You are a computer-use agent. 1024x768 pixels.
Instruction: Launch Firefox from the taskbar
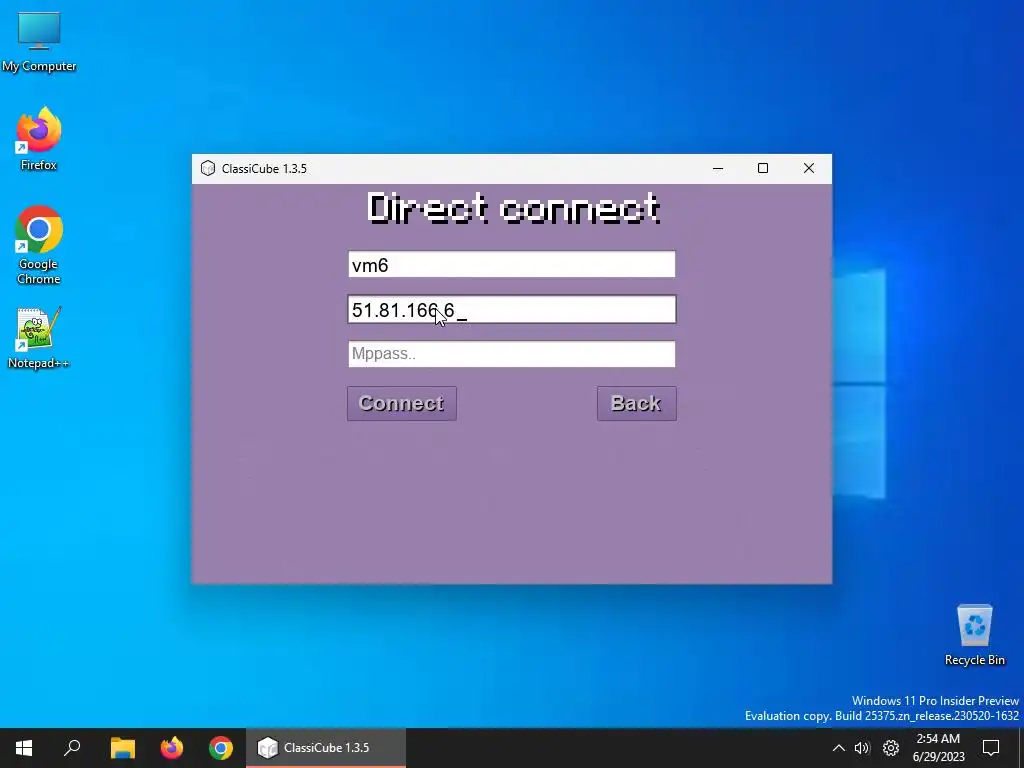(x=172, y=748)
